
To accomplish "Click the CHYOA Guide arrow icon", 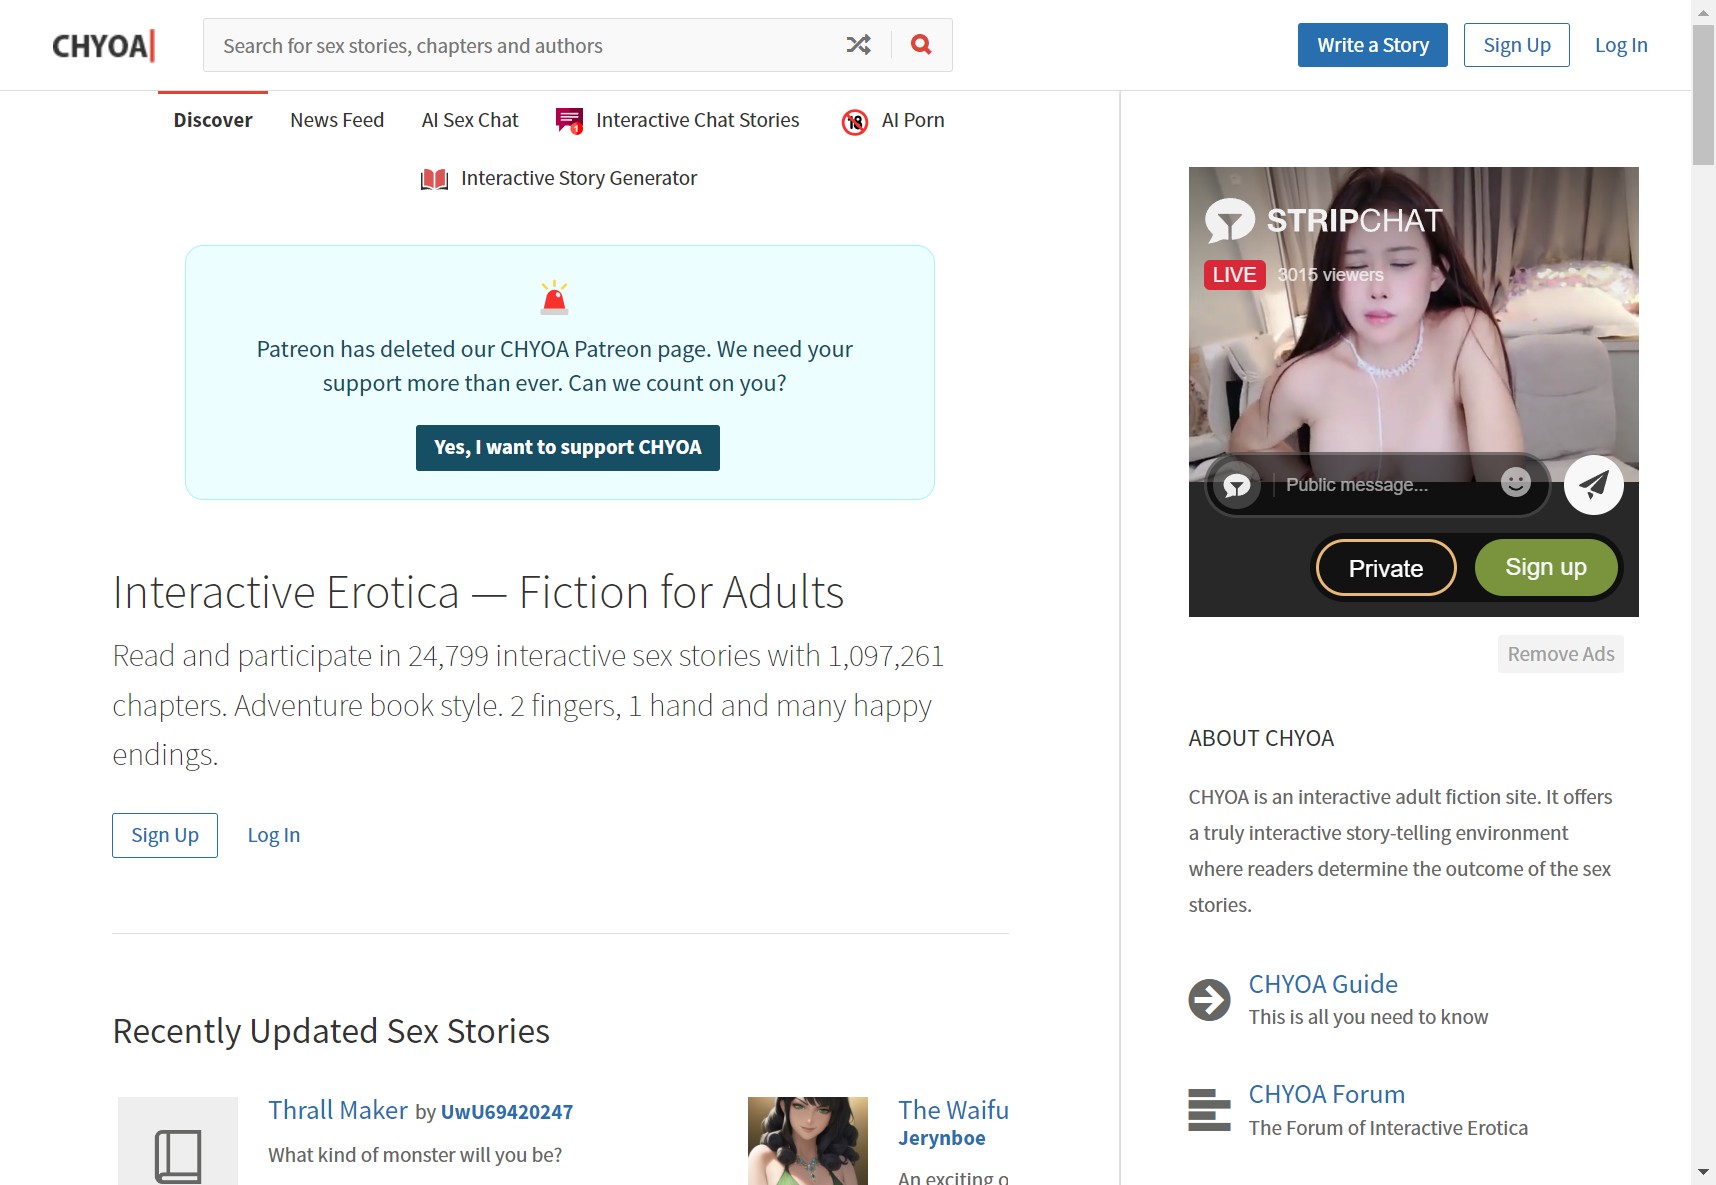I will tap(1209, 999).
